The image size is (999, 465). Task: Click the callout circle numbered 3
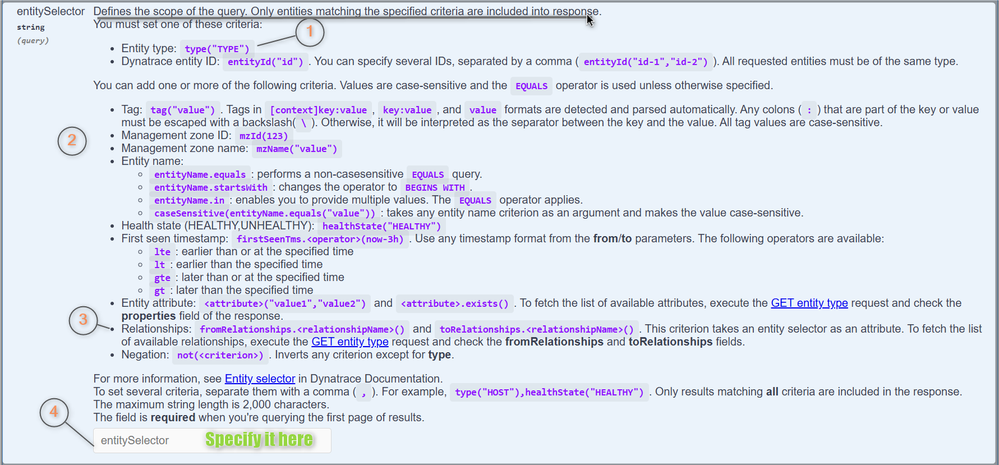pos(87,320)
